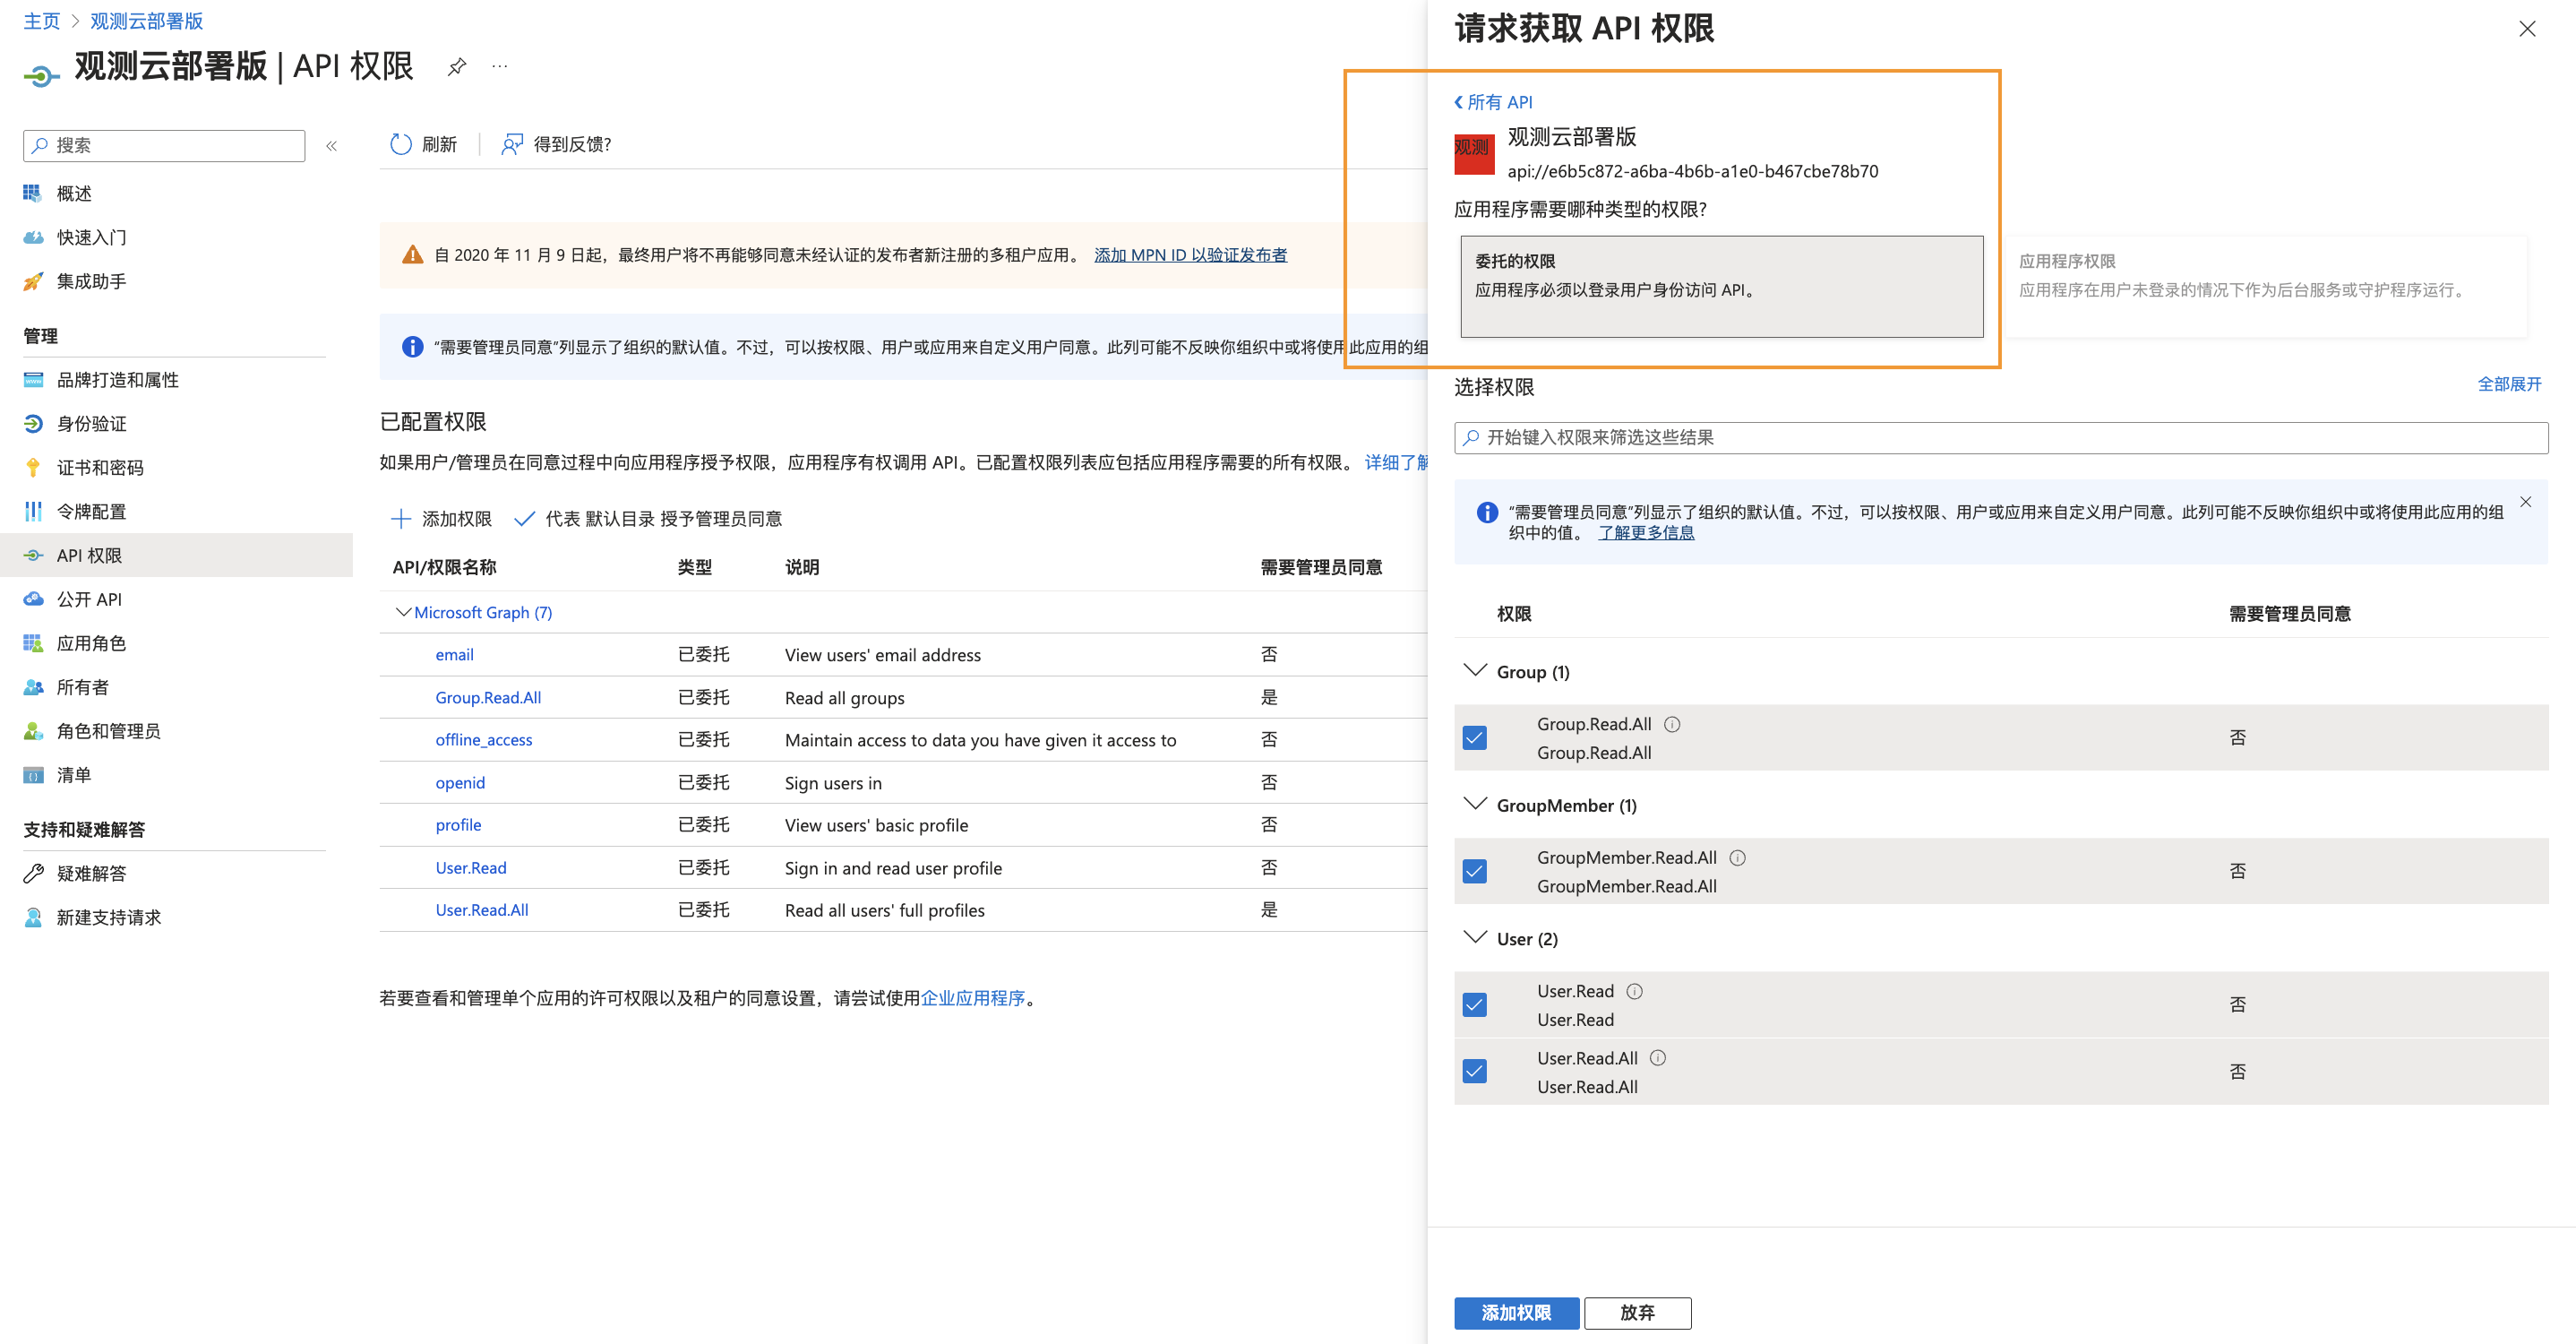Open the email permission entry
2576x1344 pixels.
tap(454, 655)
